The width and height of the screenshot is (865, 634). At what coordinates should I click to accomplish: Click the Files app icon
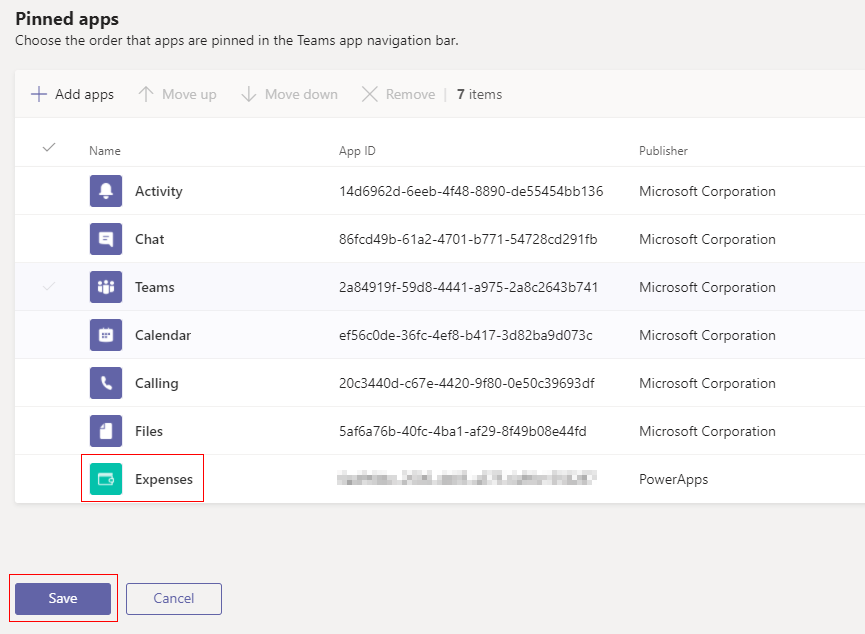[106, 431]
